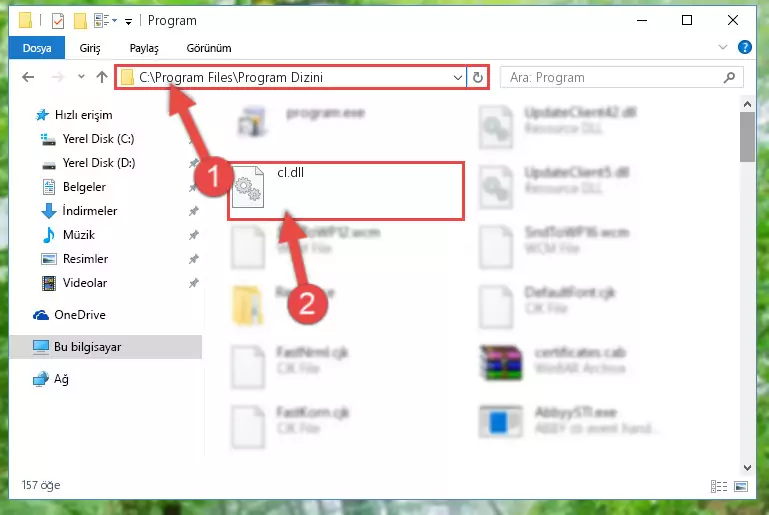Screen dimensions: 769x515
Task: Click the Ara: Program search box
Action: pyautogui.click(x=621, y=77)
